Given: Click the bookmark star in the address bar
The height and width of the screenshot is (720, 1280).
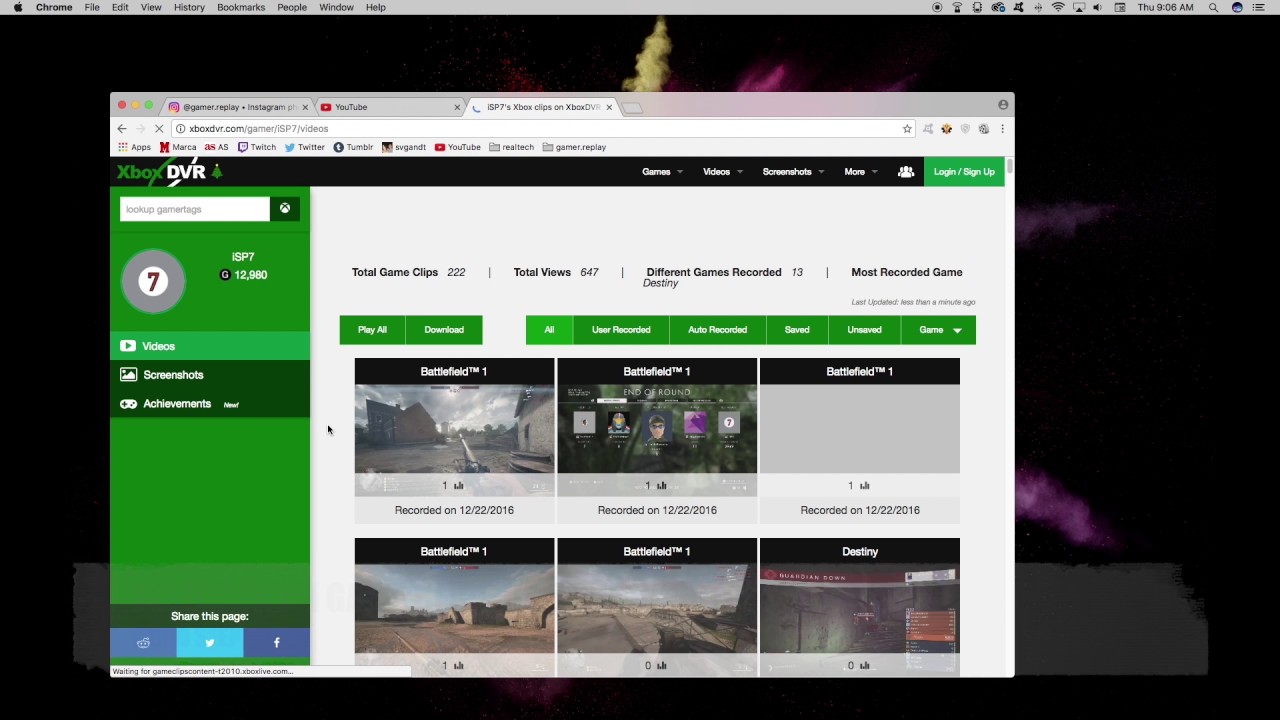Looking at the screenshot, I should click(x=907, y=128).
